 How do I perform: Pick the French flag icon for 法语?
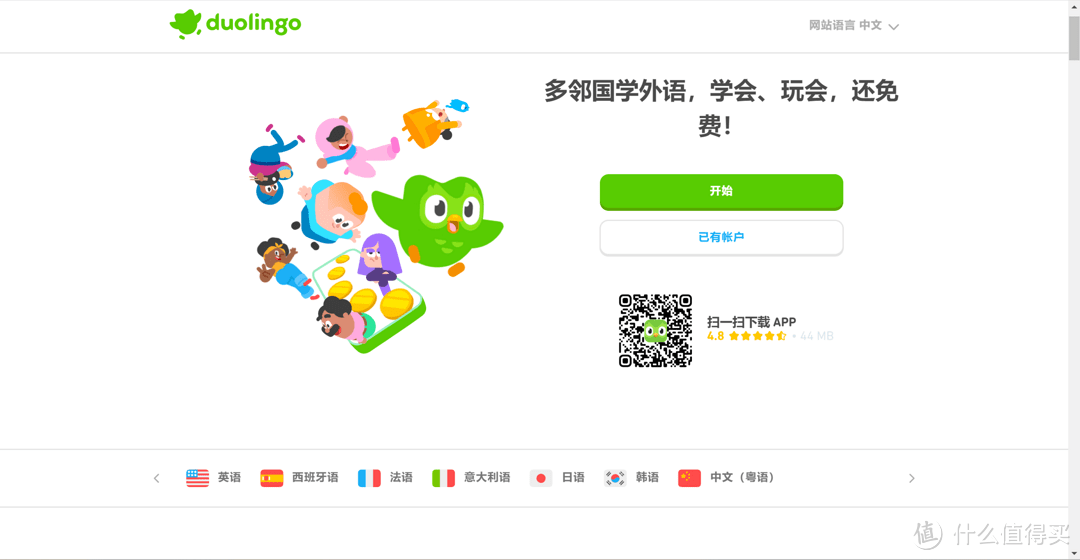pos(369,478)
